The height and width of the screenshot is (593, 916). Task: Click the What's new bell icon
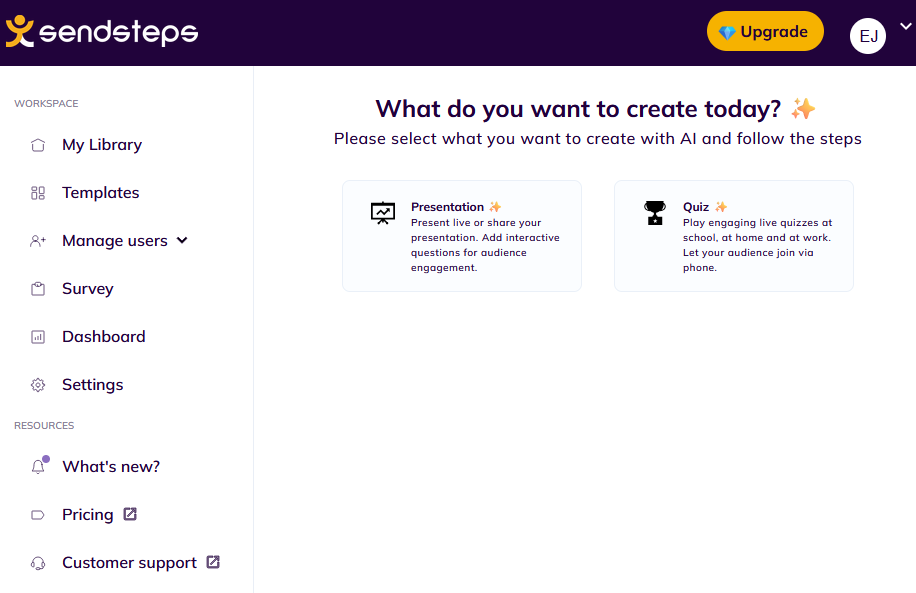tap(38, 467)
